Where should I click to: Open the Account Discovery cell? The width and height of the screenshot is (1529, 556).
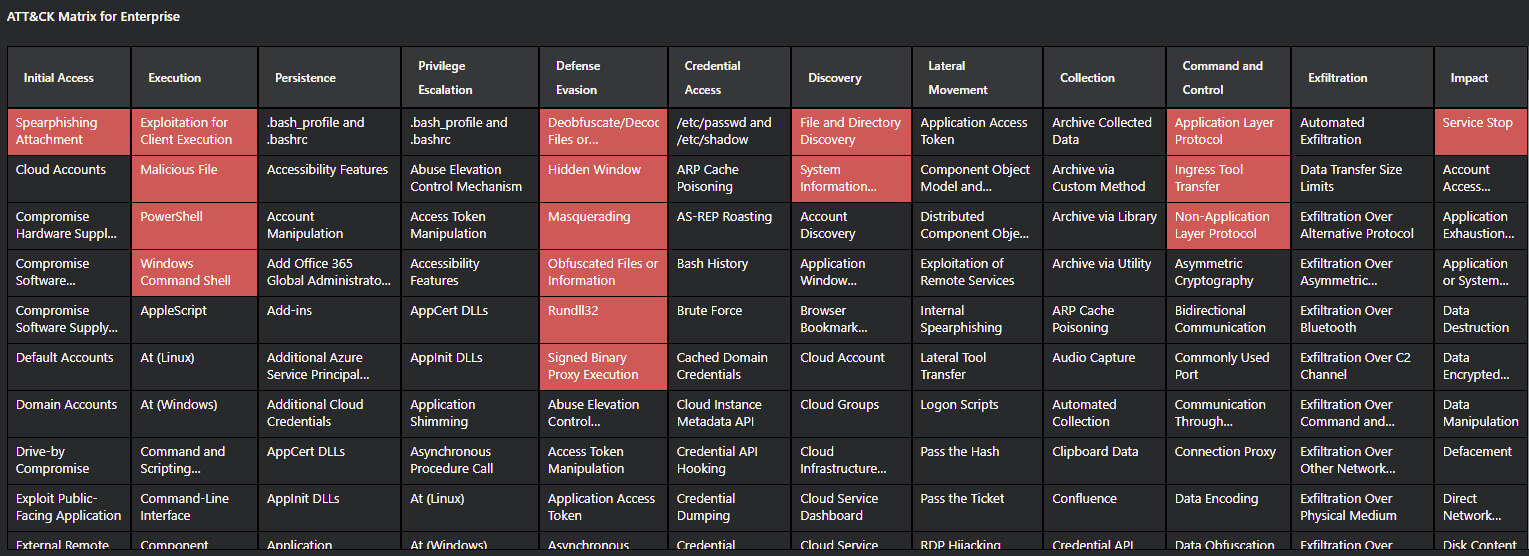(x=852, y=226)
